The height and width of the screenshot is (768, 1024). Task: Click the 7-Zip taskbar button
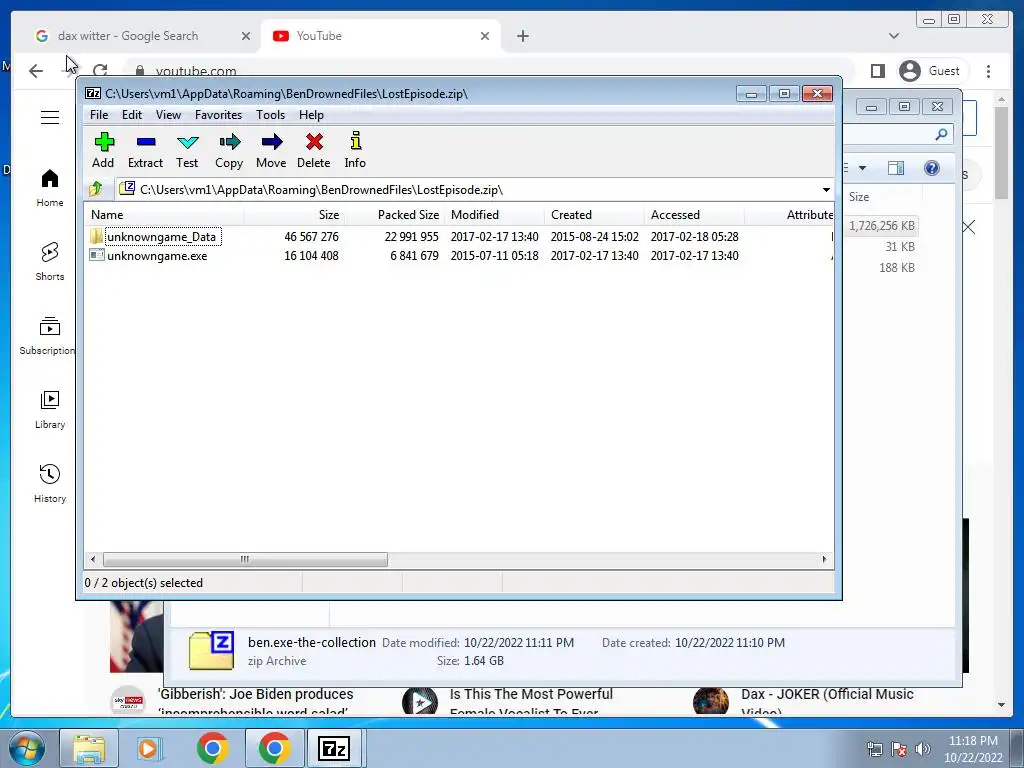pyautogui.click(x=334, y=748)
